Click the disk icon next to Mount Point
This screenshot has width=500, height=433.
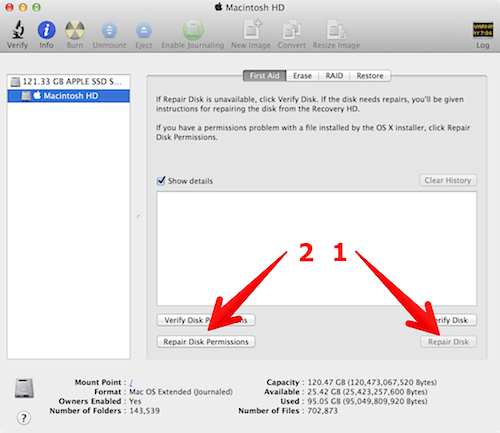[x=24, y=388]
